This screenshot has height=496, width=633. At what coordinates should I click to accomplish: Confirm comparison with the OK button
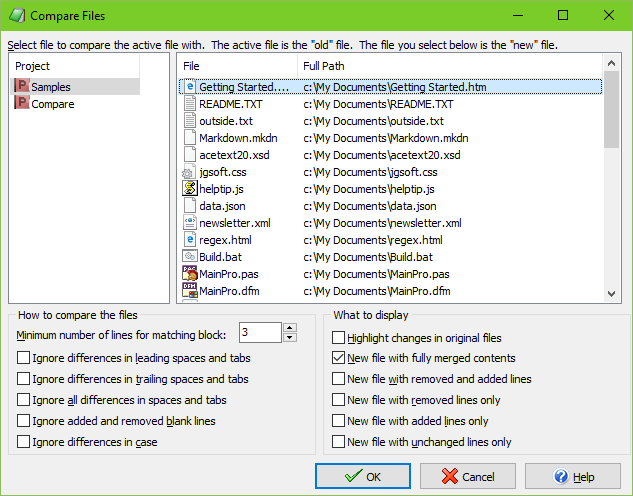363,477
